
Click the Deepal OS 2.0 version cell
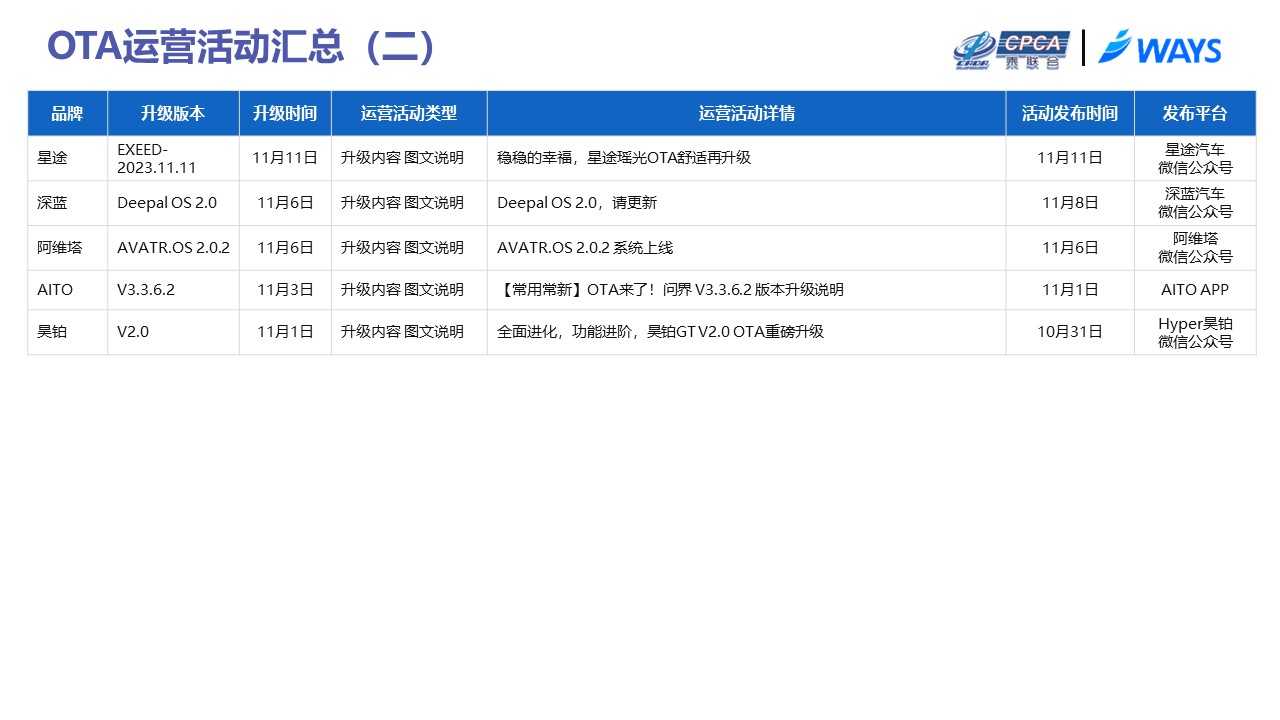[x=173, y=203]
